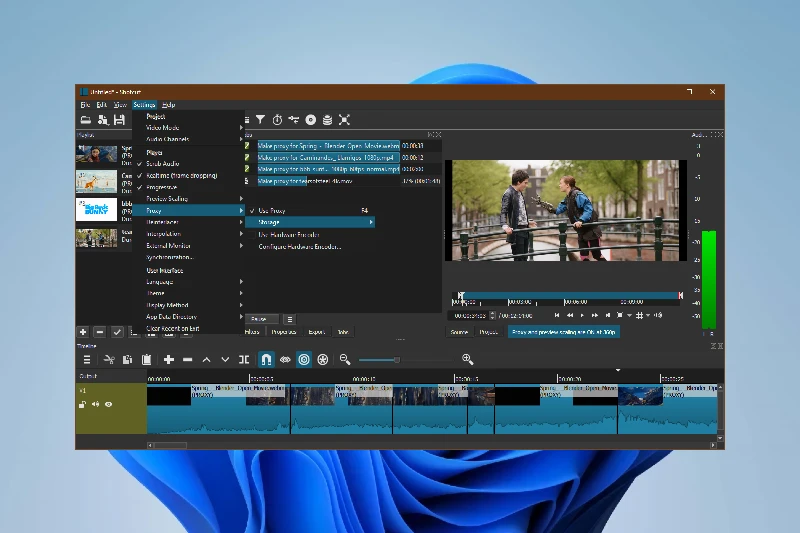Click the playlist update checkmark button
The image size is (800, 533).
tap(117, 332)
